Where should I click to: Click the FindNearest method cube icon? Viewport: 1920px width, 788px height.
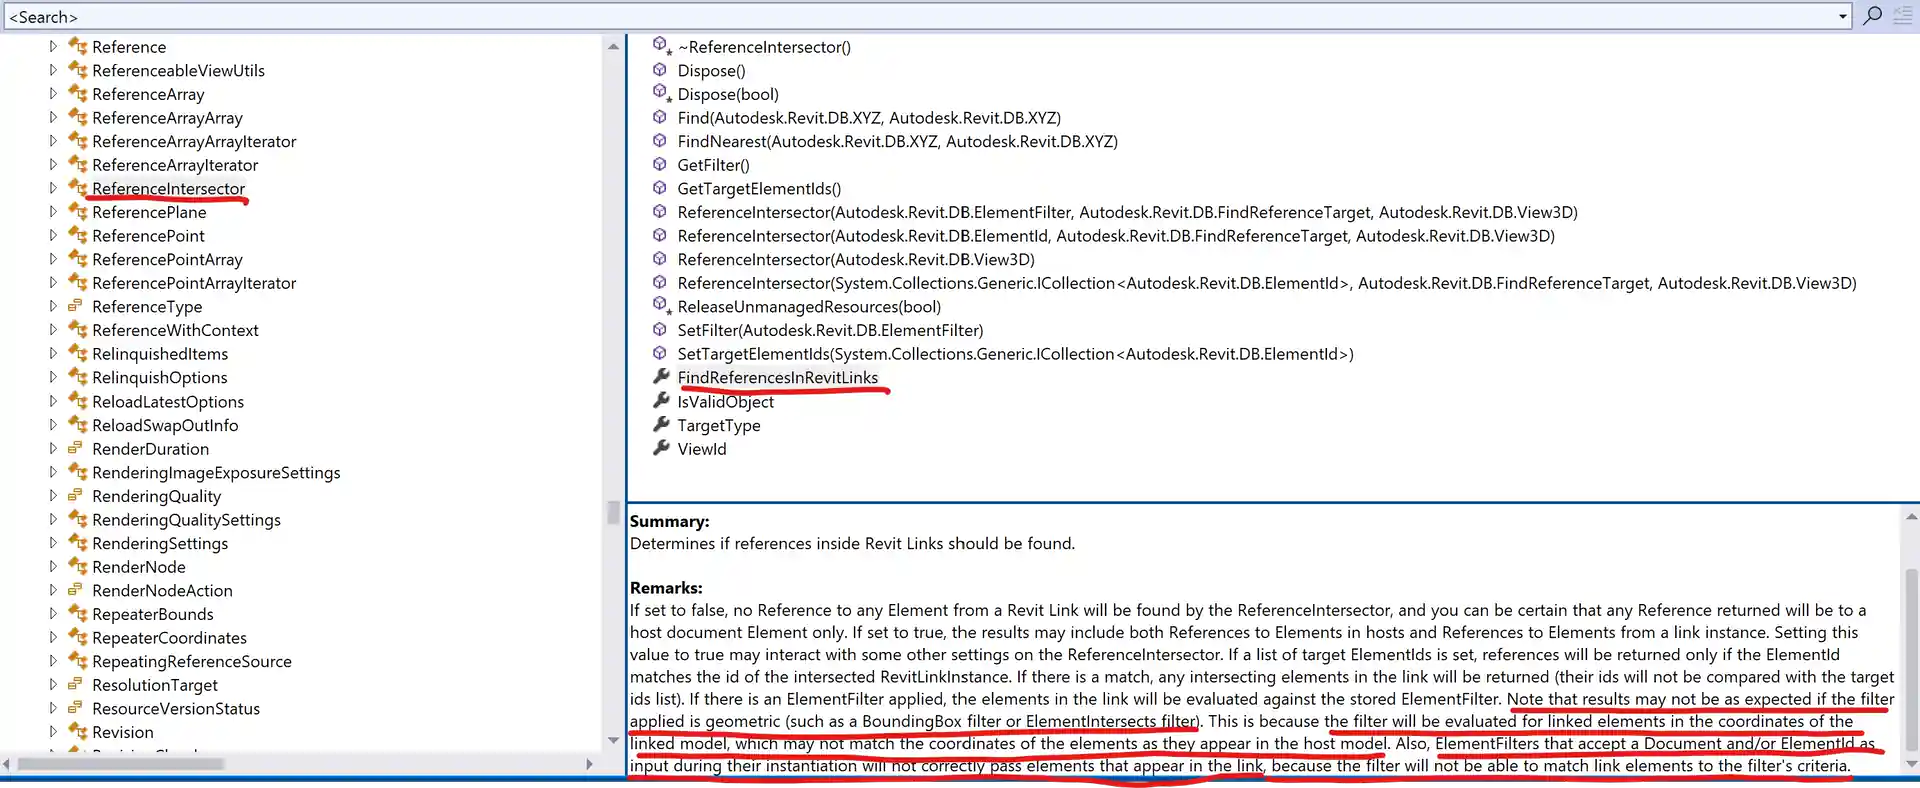660,141
